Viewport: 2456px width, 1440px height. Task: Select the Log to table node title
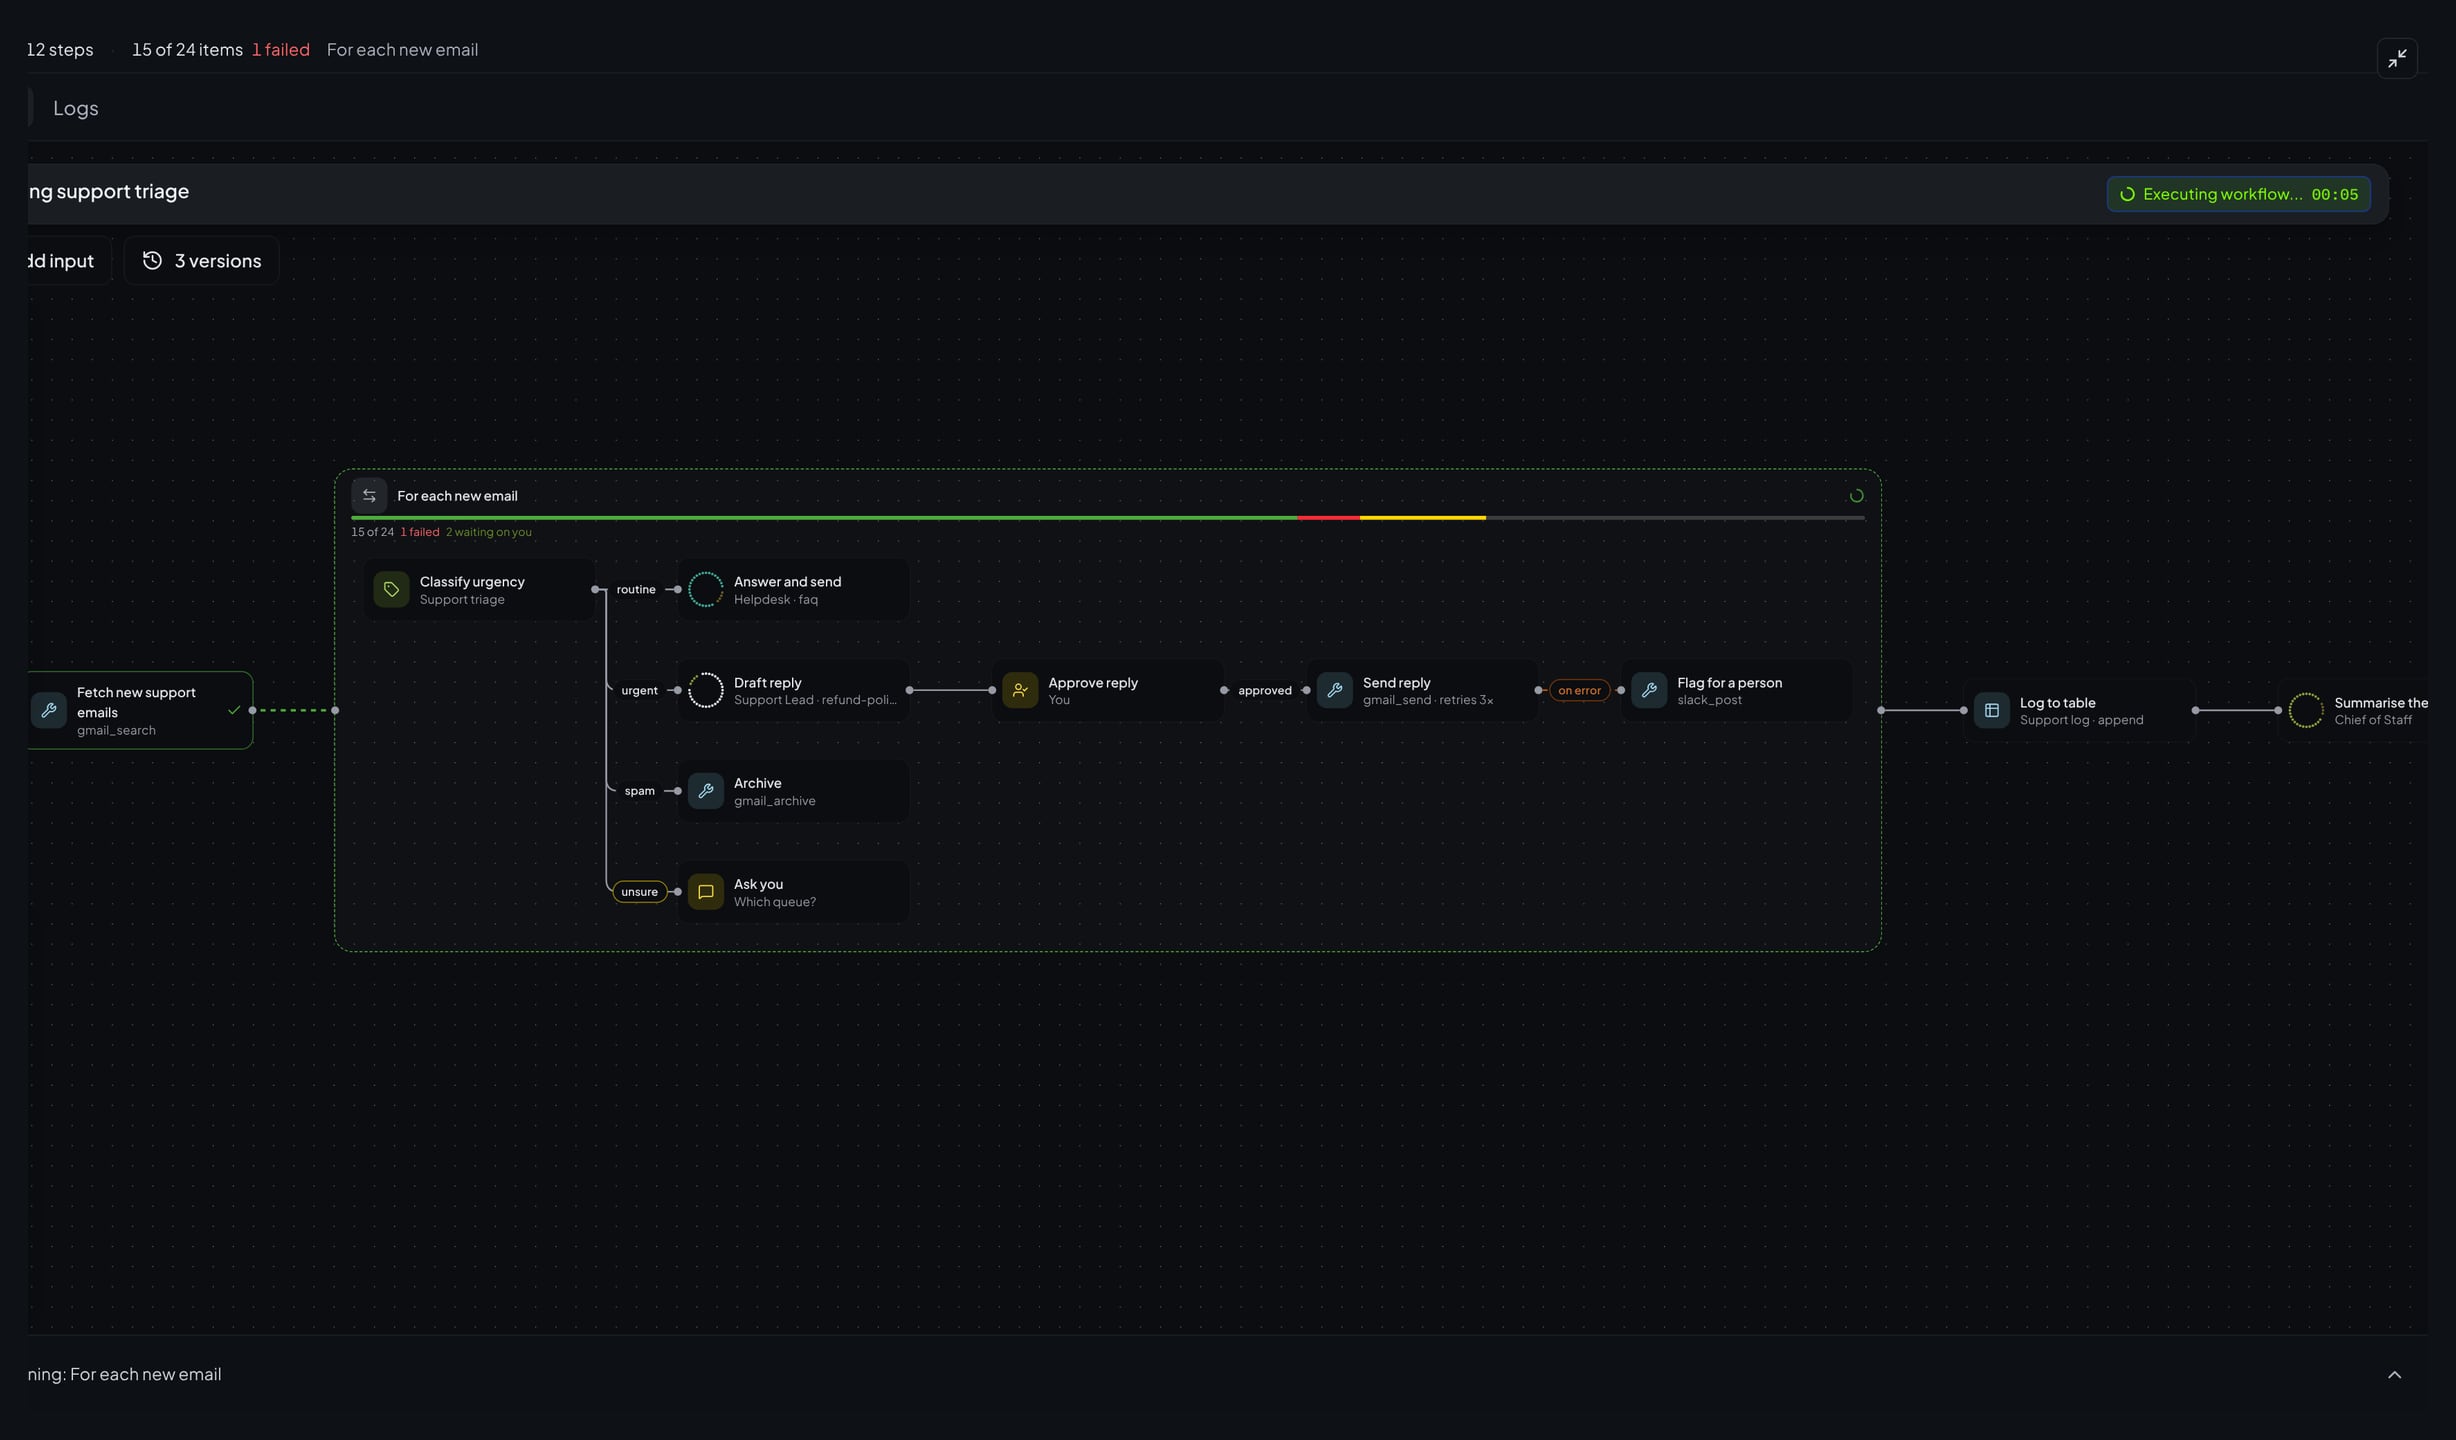2057,703
